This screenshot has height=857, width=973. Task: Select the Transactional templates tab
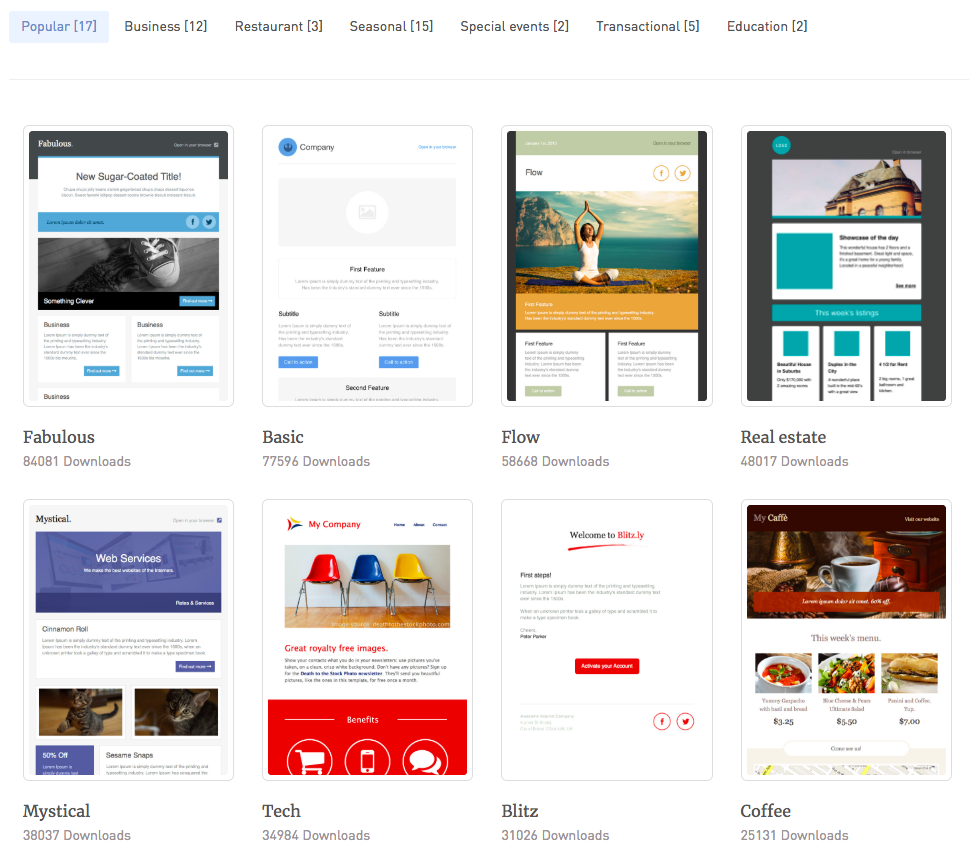click(x=647, y=26)
